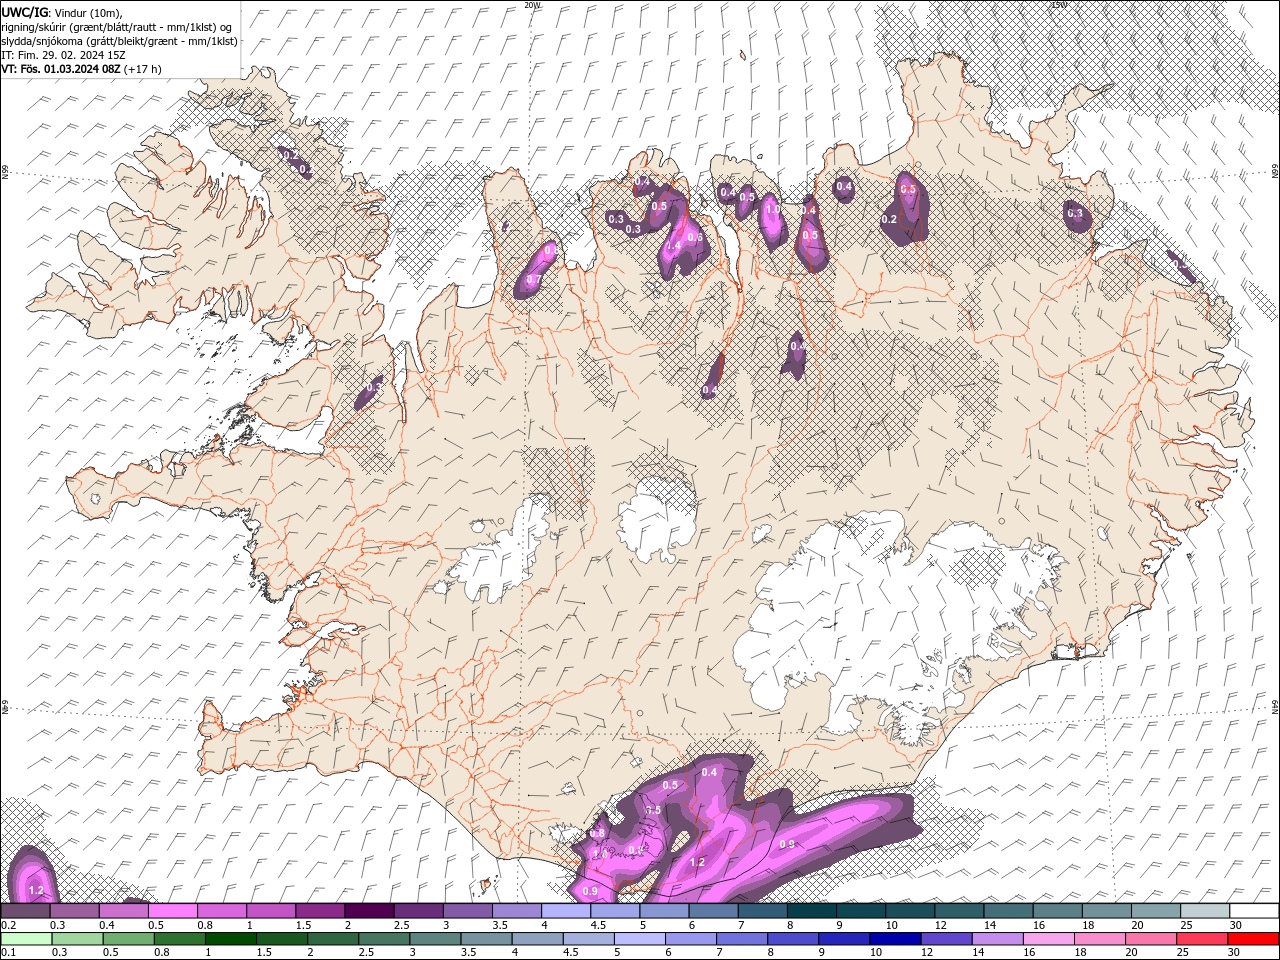The width and height of the screenshot is (1280, 960).
Task: Click the "0.3" value label in east Iceland
Action: [1075, 213]
